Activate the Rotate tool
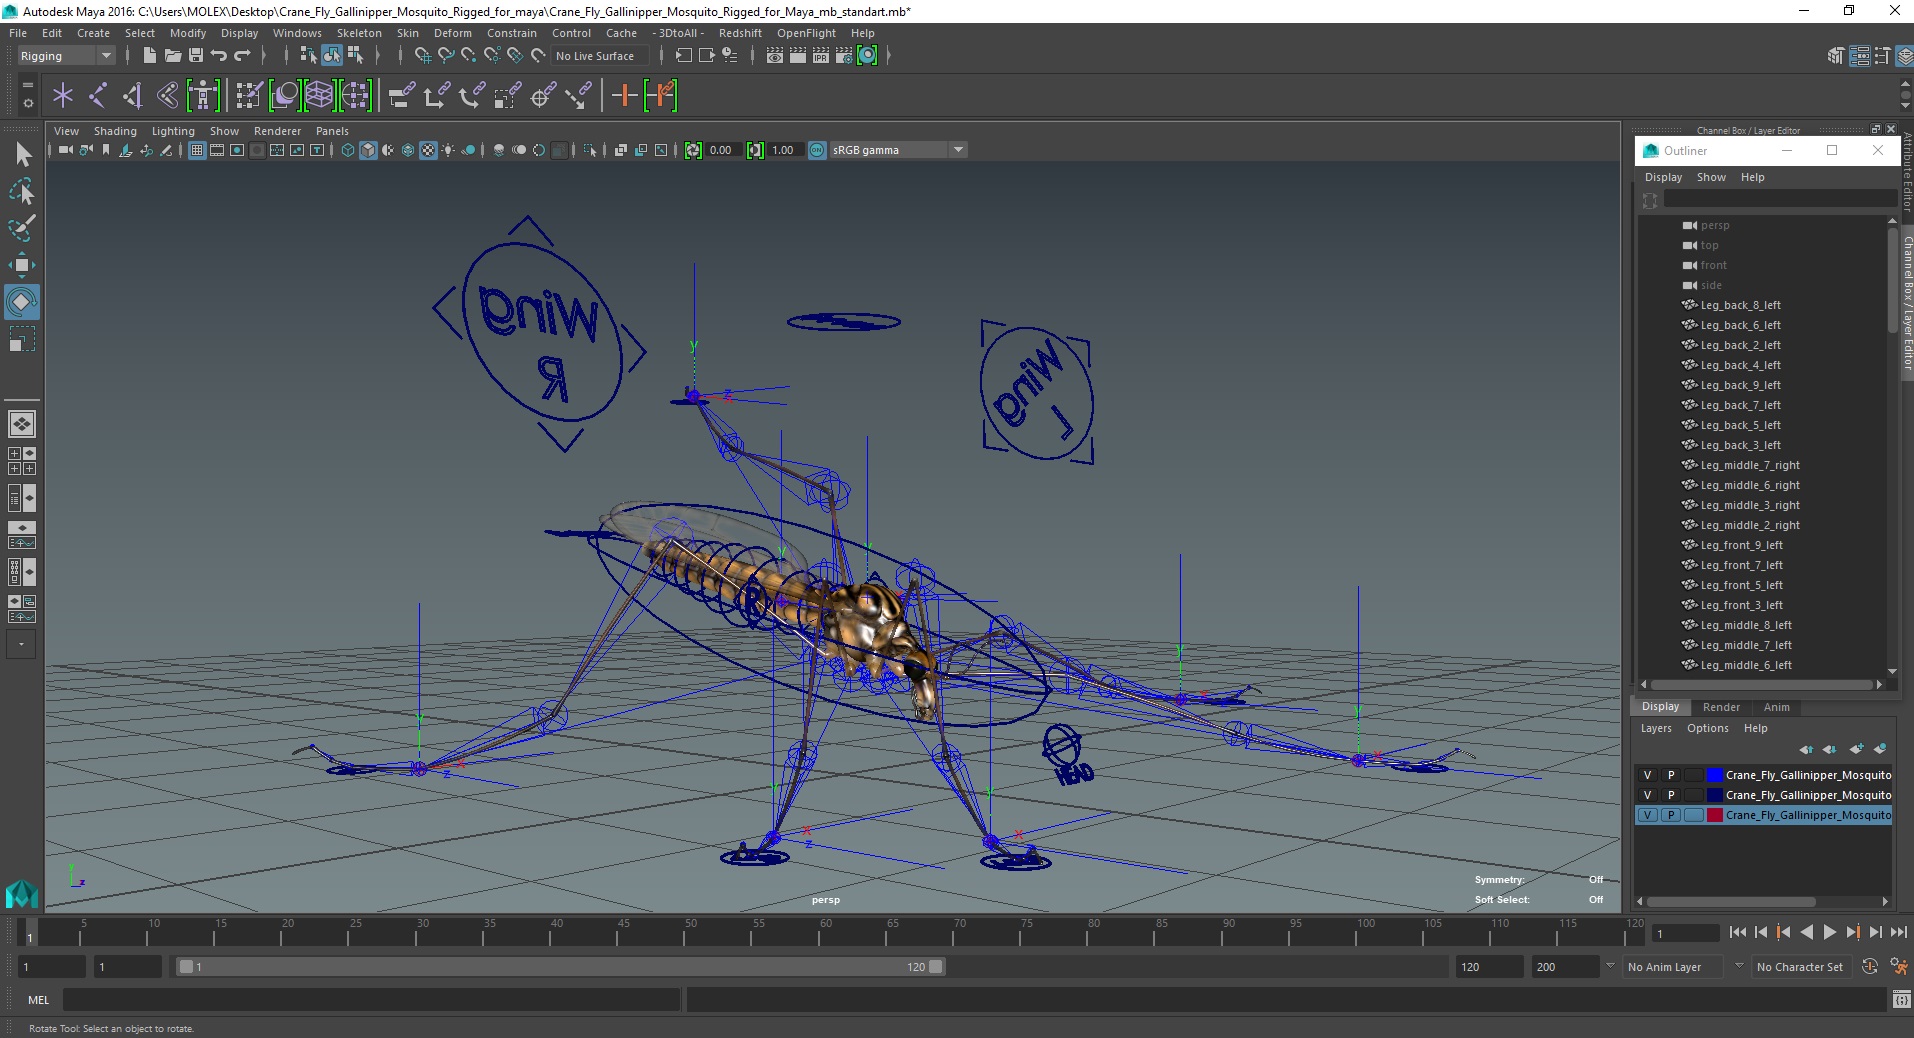The height and width of the screenshot is (1038, 1914). [22, 302]
